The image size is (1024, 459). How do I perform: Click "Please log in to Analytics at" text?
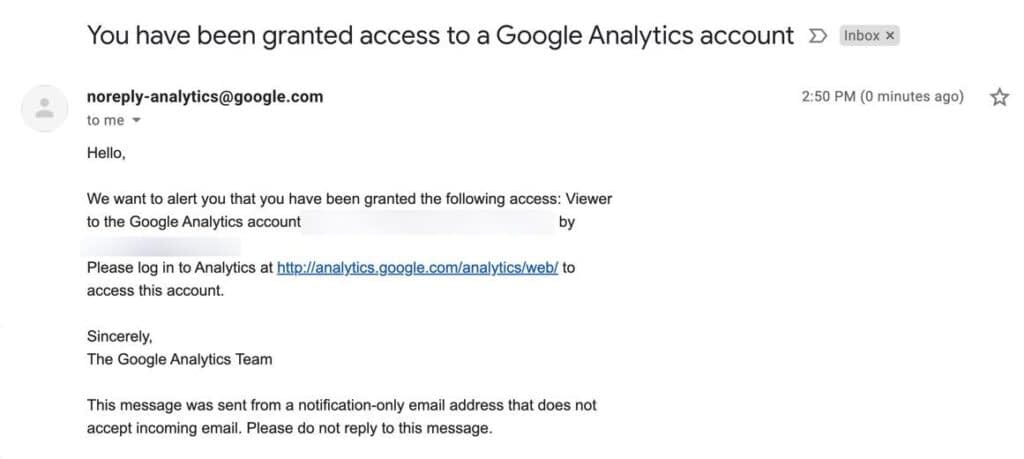point(180,268)
